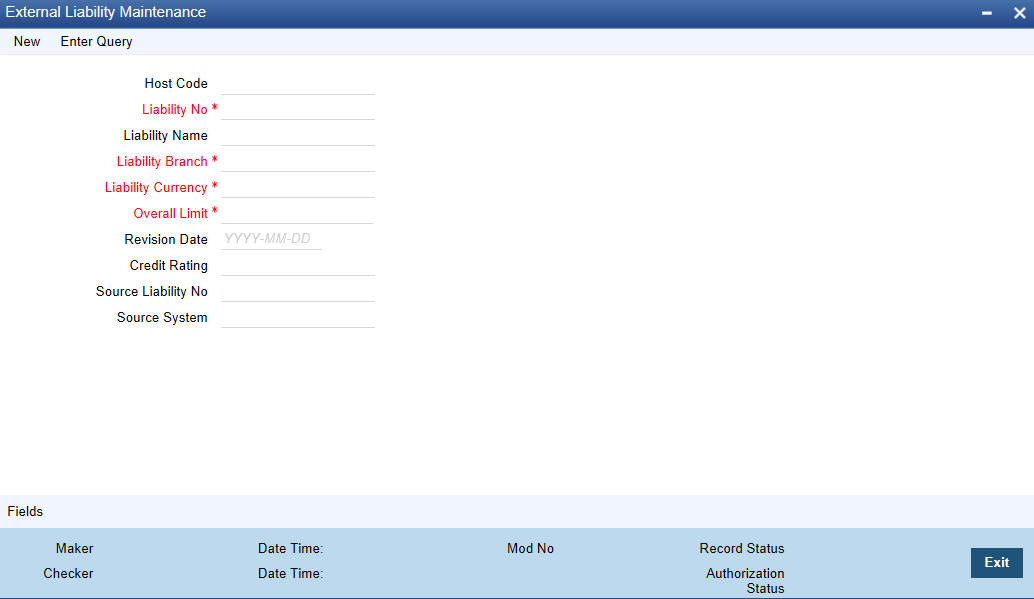Click the Exit button

[996, 563]
